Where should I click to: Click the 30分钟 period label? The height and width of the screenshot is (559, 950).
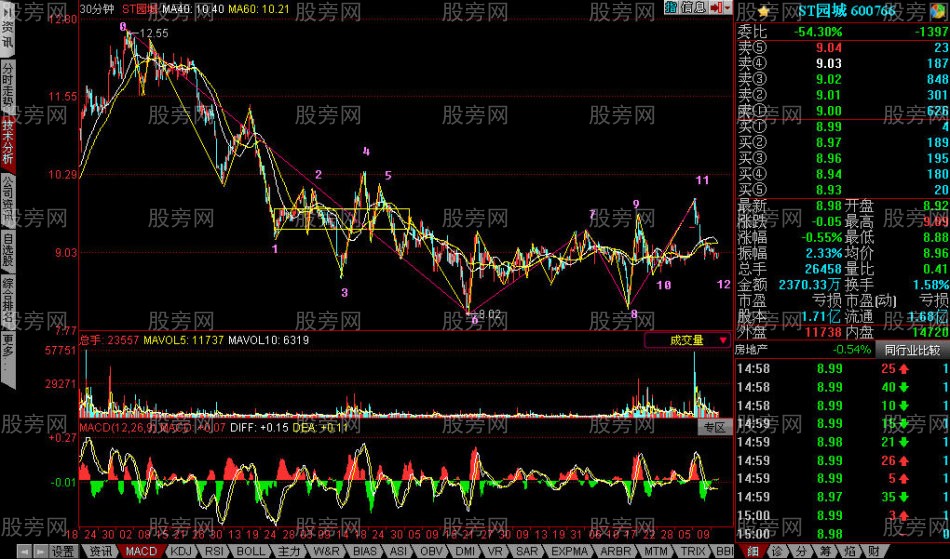point(97,9)
